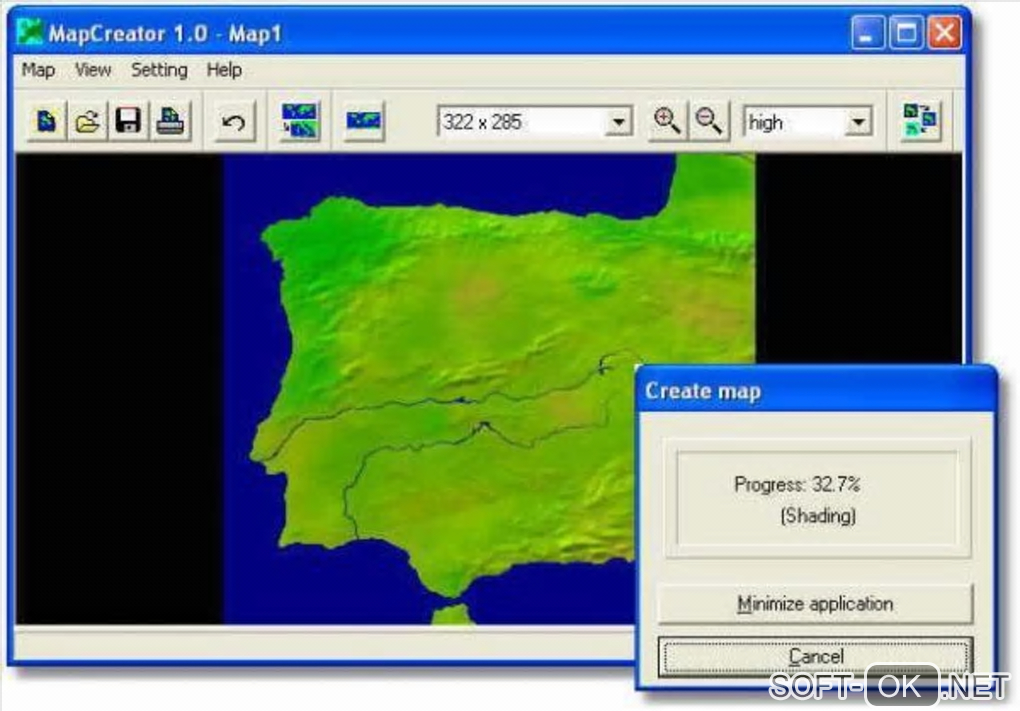Zoom out with the minus magnifier

[x=708, y=121]
